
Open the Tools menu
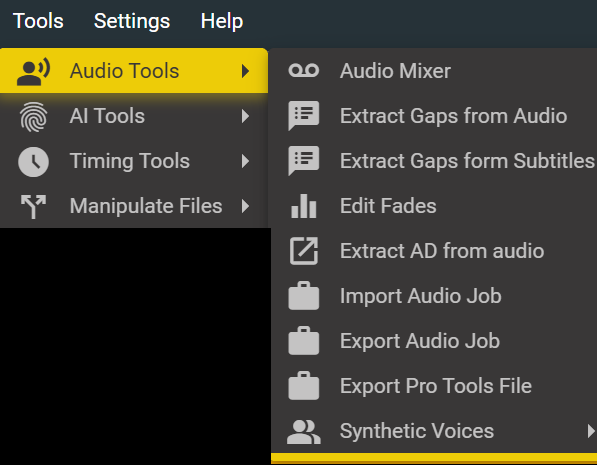pos(38,21)
